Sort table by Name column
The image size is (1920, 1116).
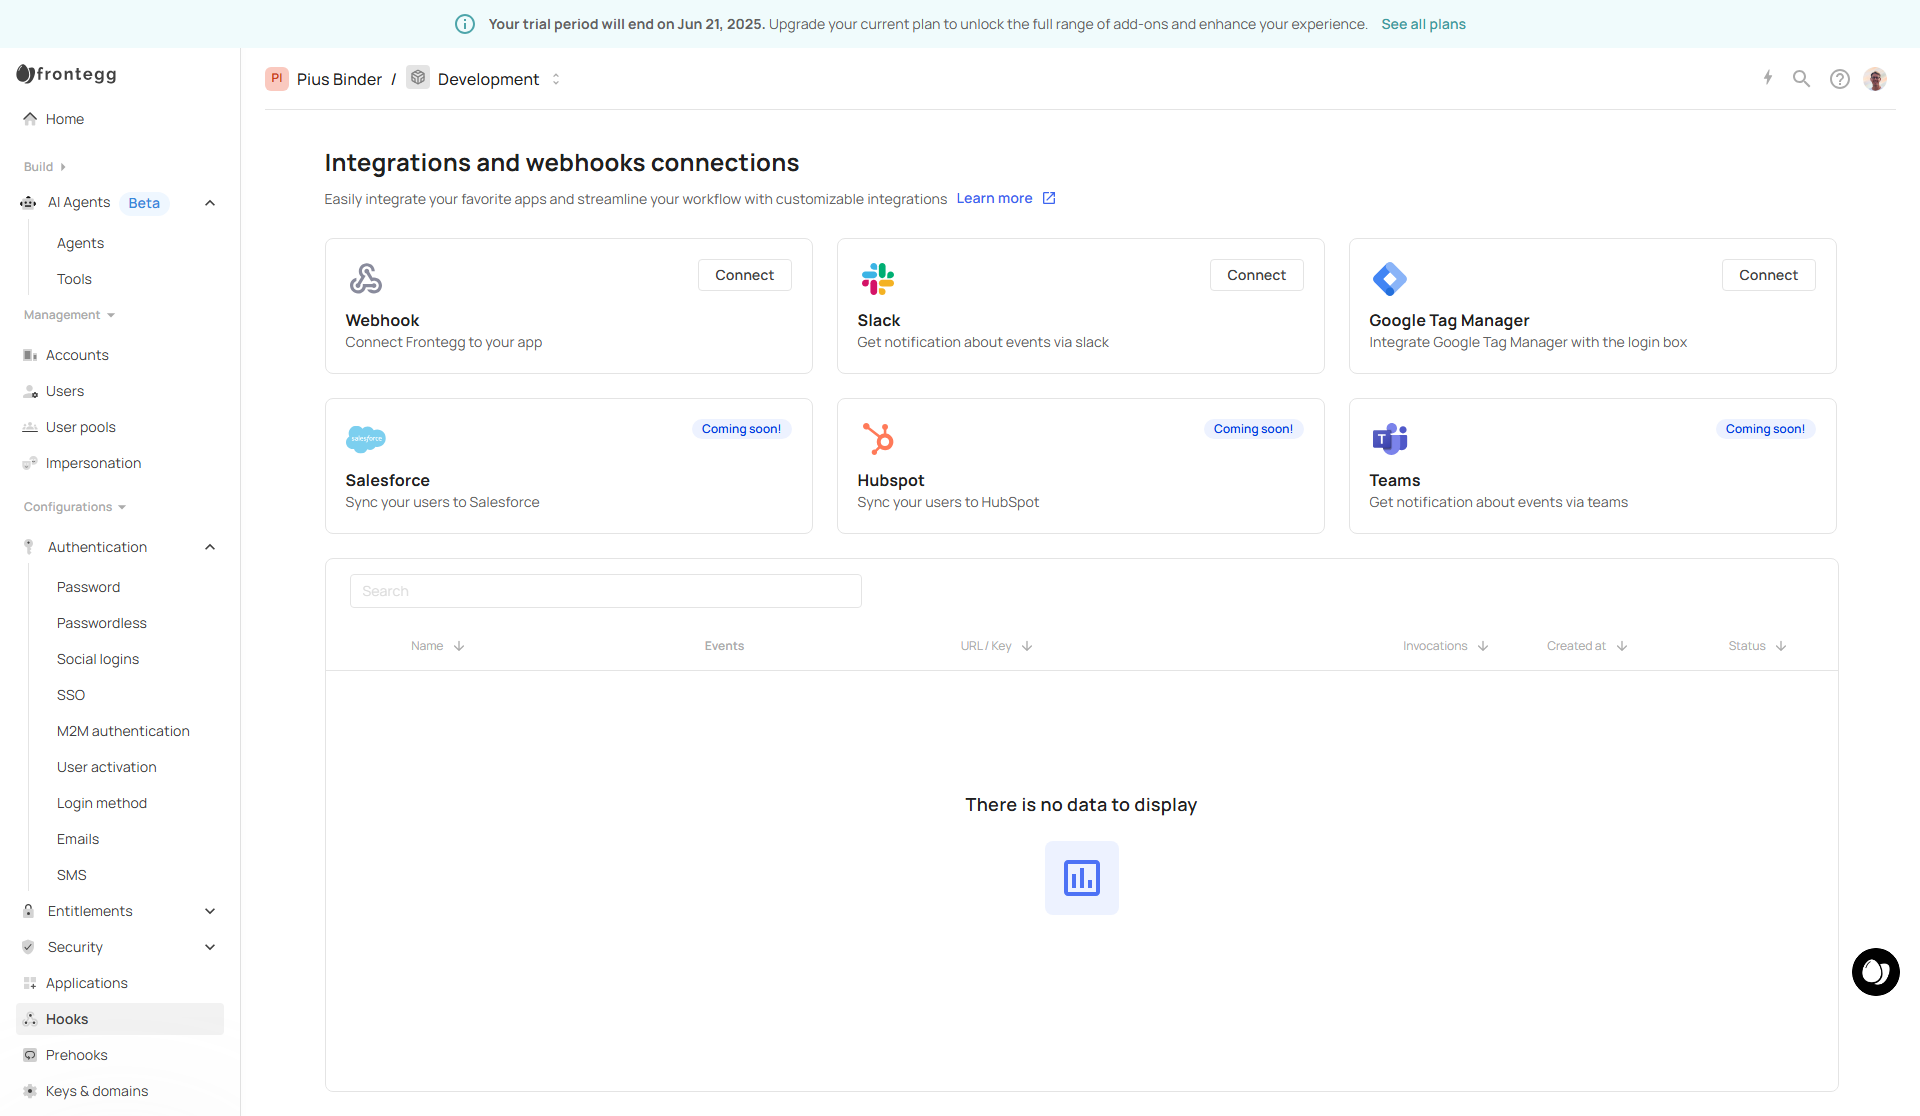click(438, 646)
